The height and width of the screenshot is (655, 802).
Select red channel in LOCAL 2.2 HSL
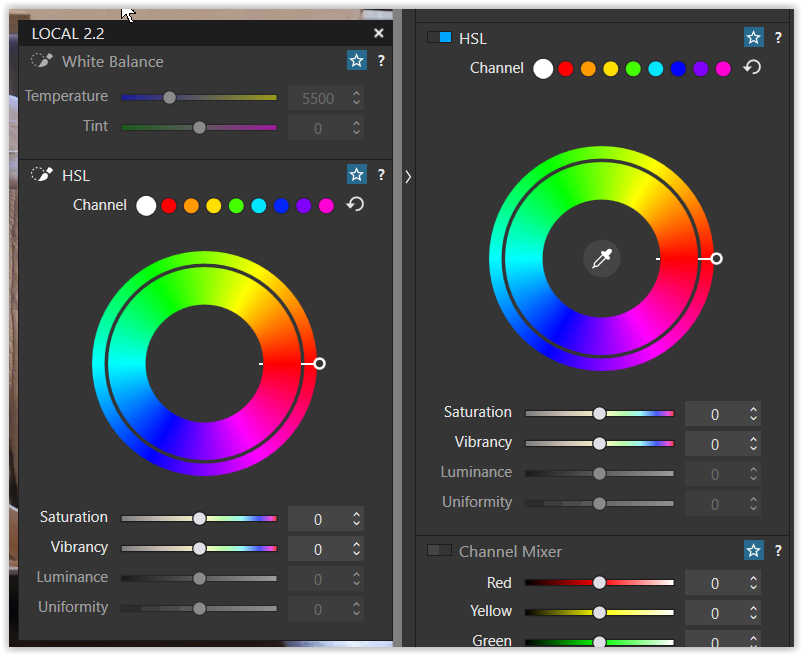coord(169,206)
